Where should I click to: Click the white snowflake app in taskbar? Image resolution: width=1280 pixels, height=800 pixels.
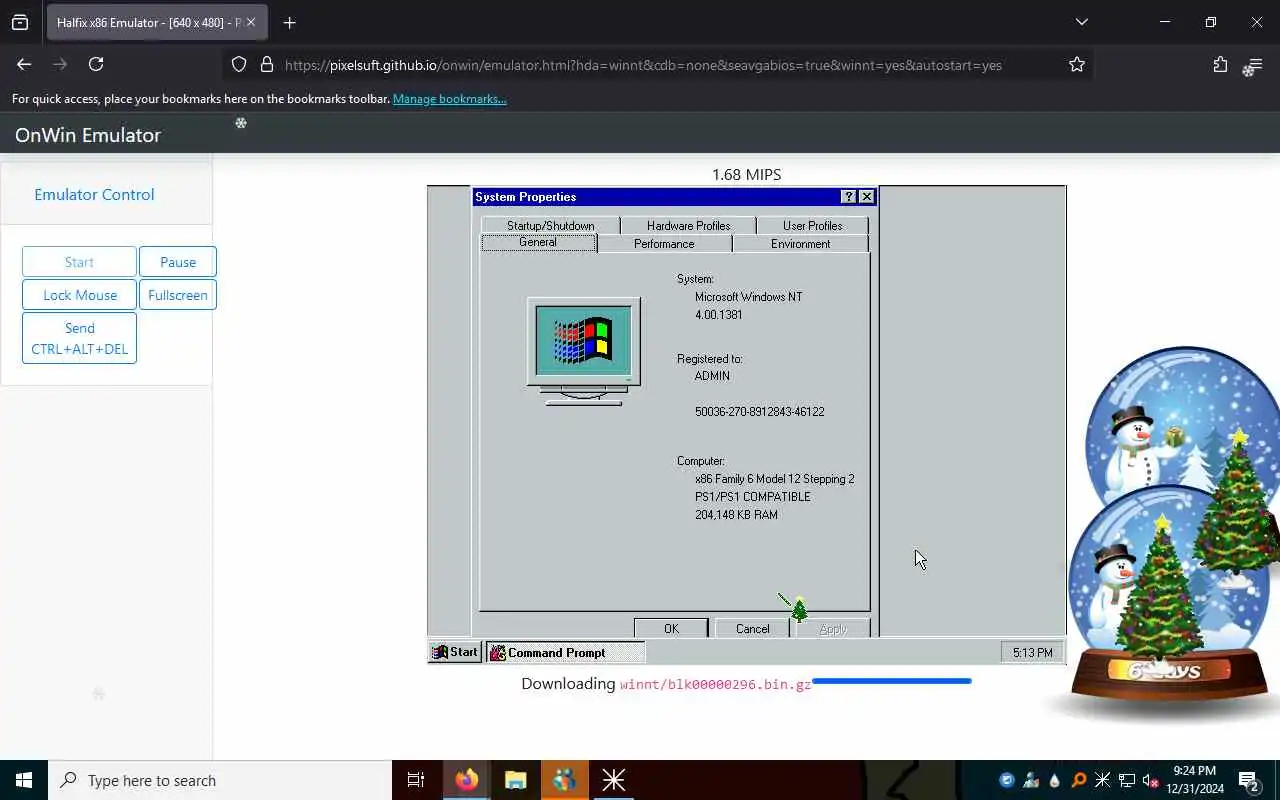tap(613, 780)
